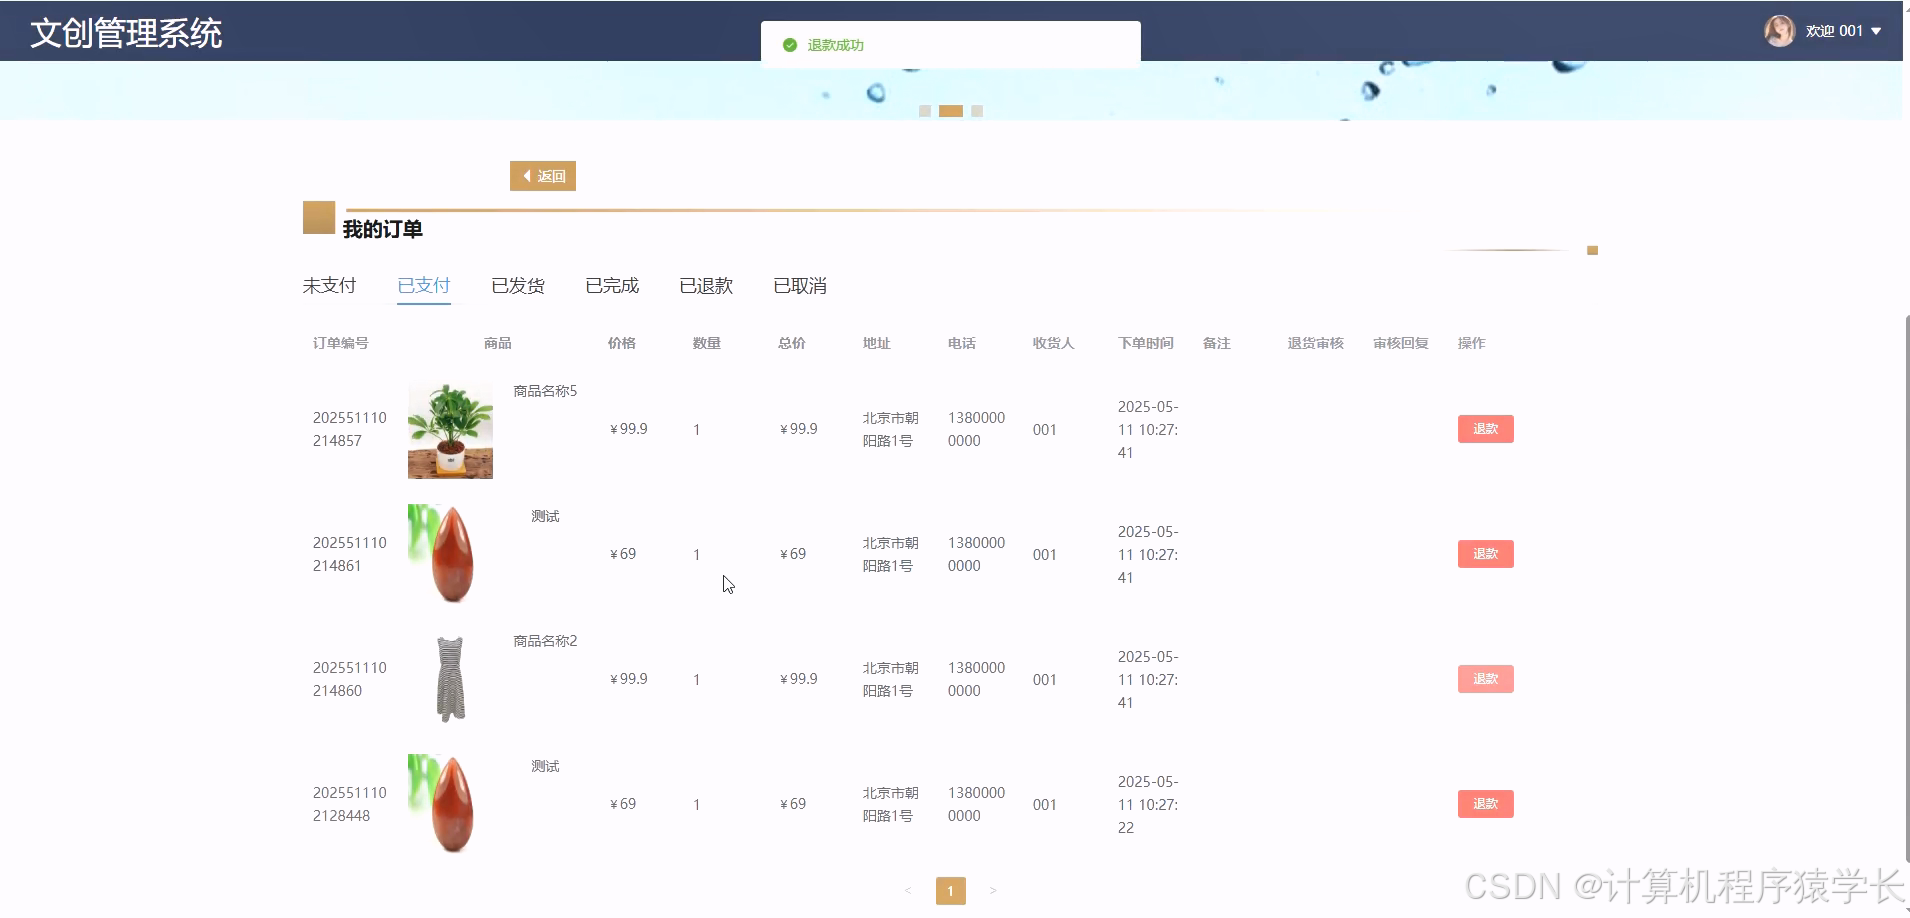Click the 退款成功 success notification

950,45
